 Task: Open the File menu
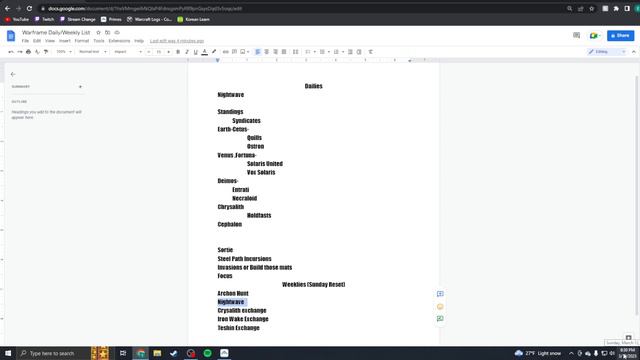coord(25,41)
